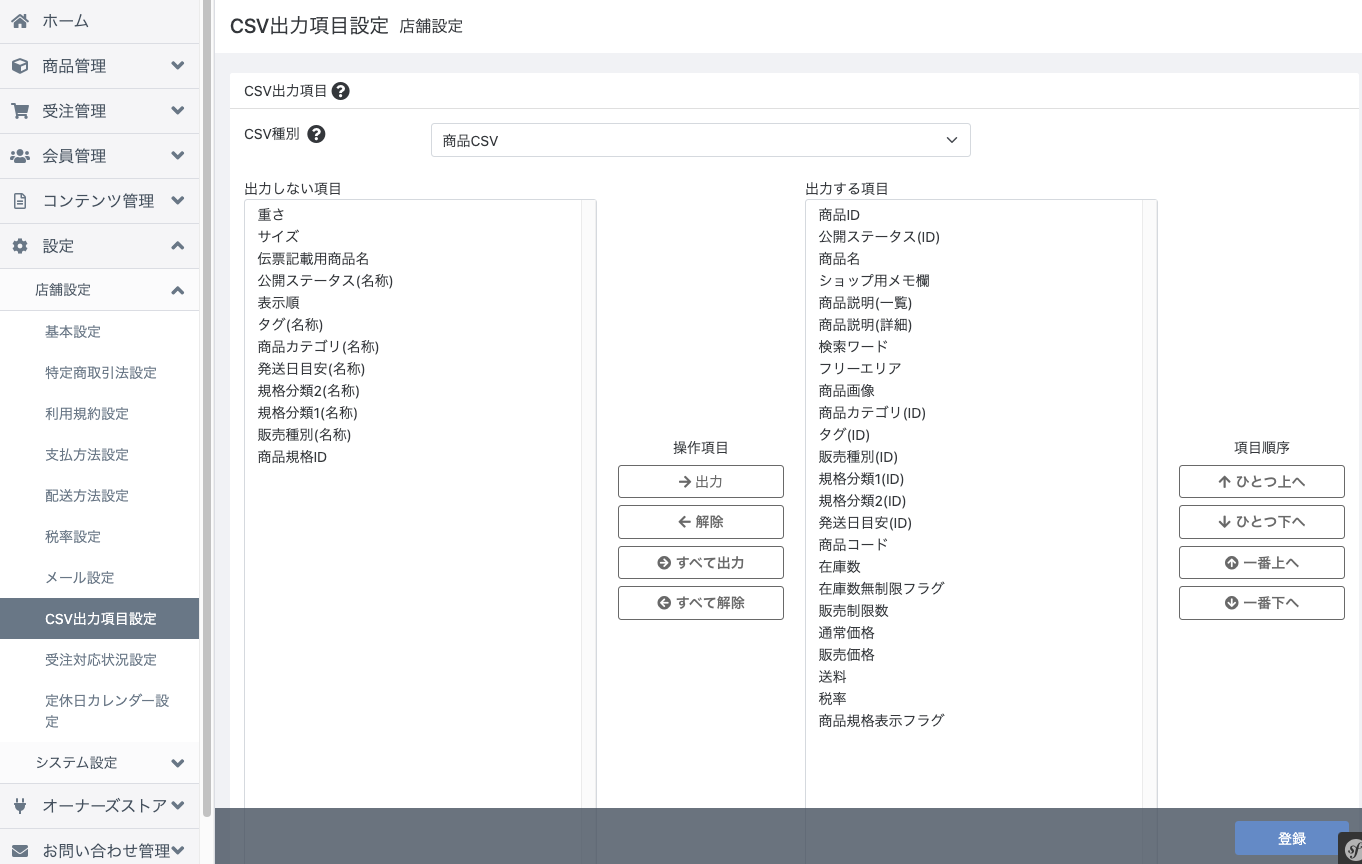Click the オーナーズストア plug icon
Viewport: 1362px width, 864px height.
point(20,805)
